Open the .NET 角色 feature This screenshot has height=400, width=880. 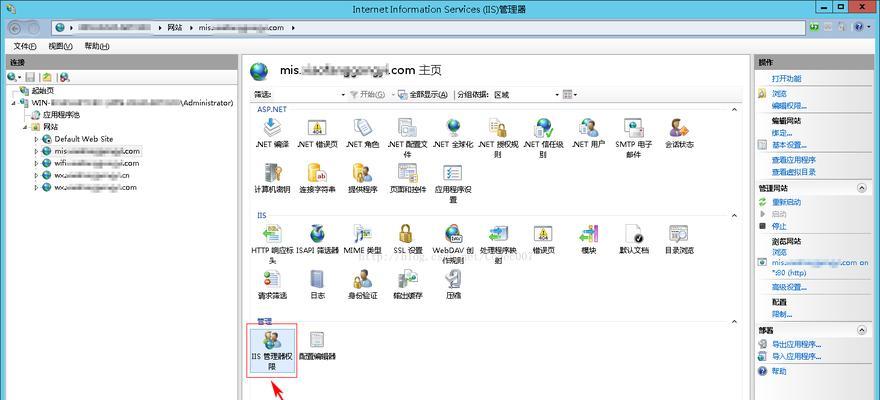point(362,134)
